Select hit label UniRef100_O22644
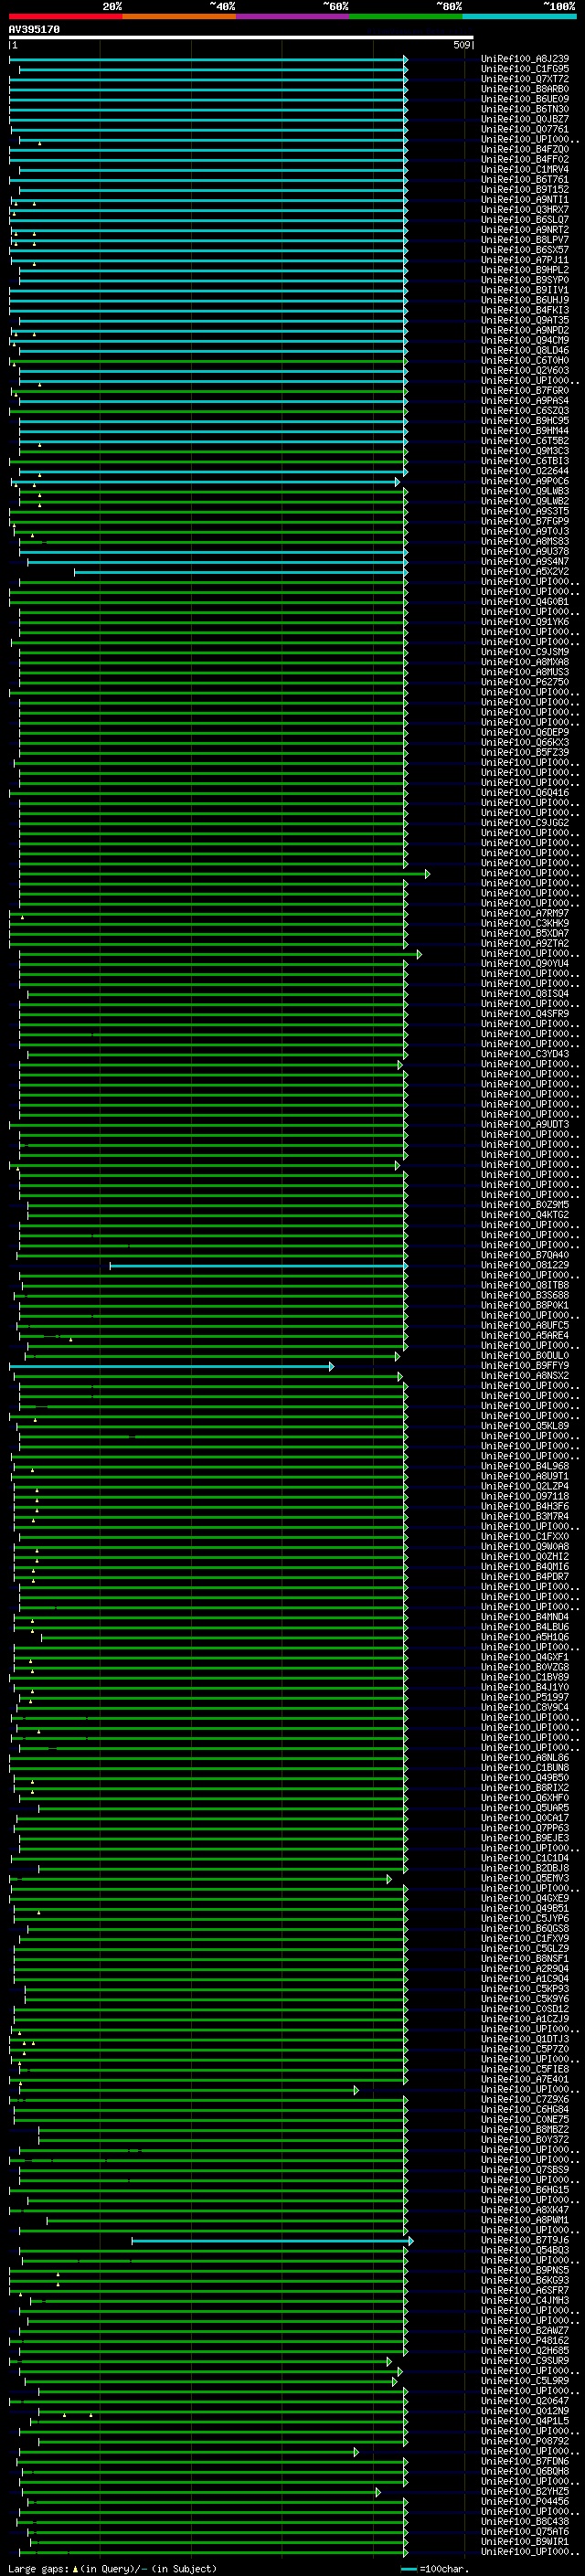 click(525, 471)
